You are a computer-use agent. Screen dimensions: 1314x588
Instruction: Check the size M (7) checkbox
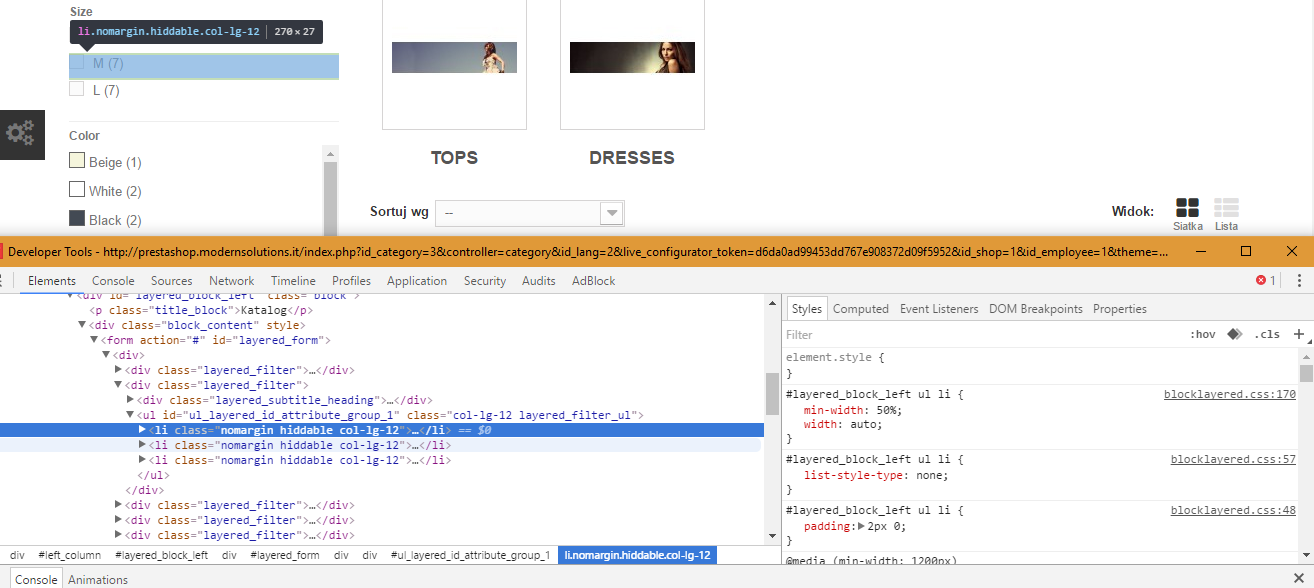pos(76,62)
